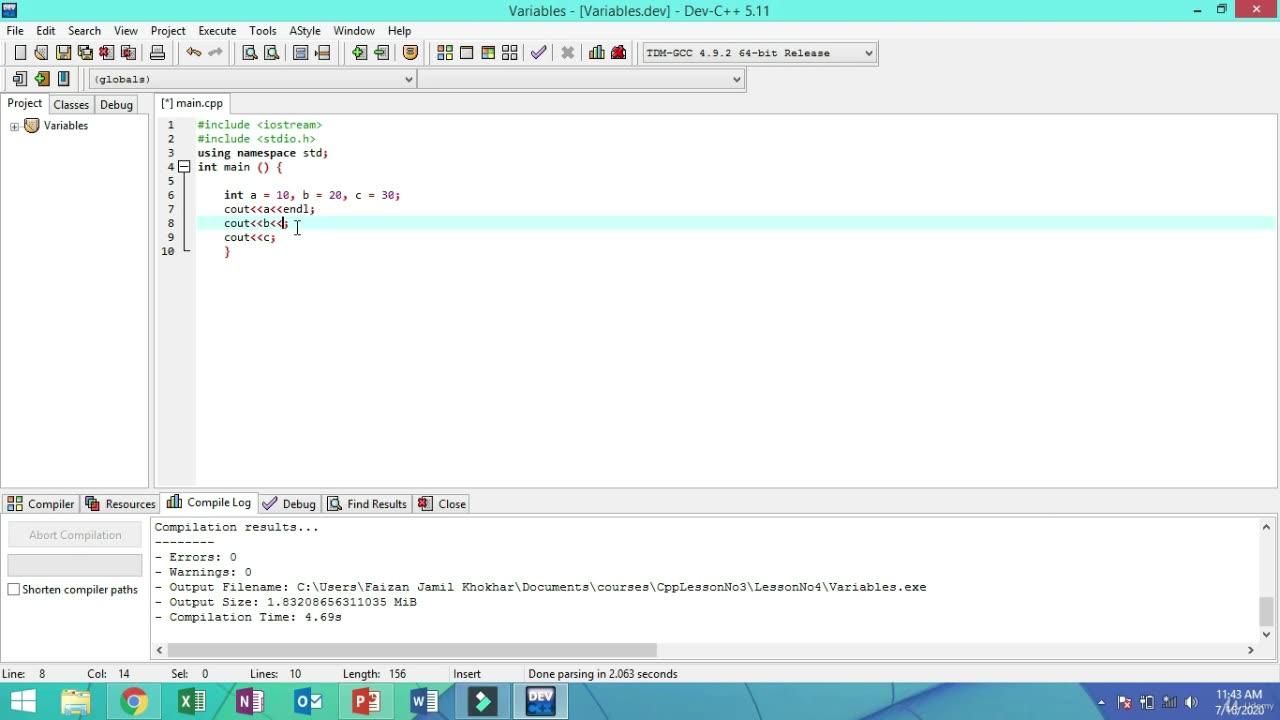Image resolution: width=1280 pixels, height=720 pixels.
Task: Click the Stop execution X icon
Action: pyautogui.click(x=568, y=53)
